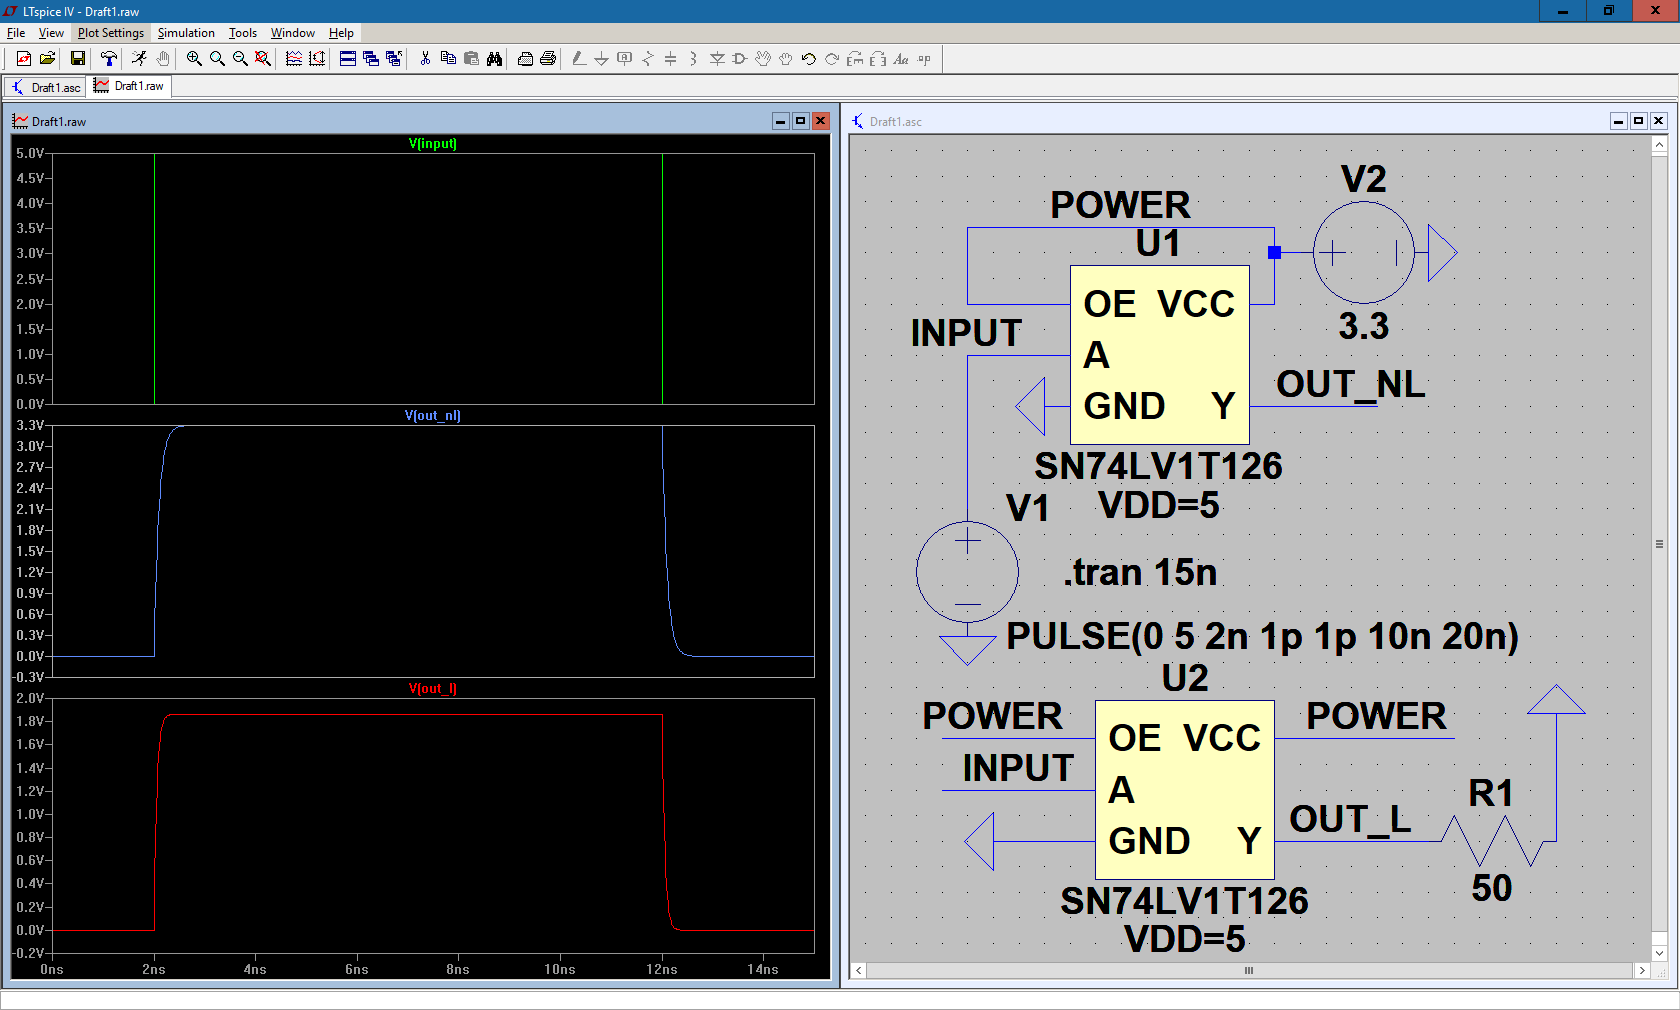Click the Zoom Full Extents crossed magnifier icon
Viewport: 1680px width, 1010px height.
[x=263, y=59]
